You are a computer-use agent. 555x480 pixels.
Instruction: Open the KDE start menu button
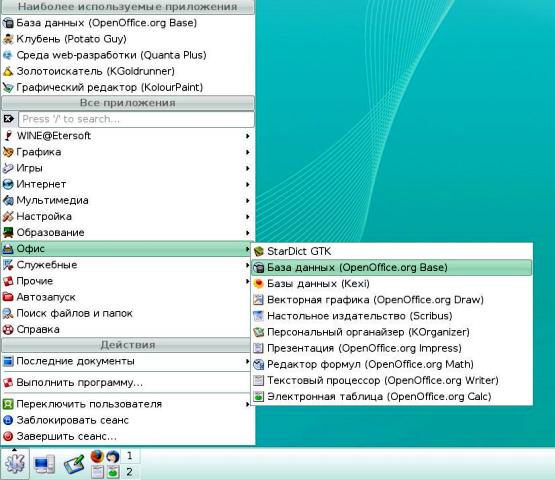(x=15, y=463)
